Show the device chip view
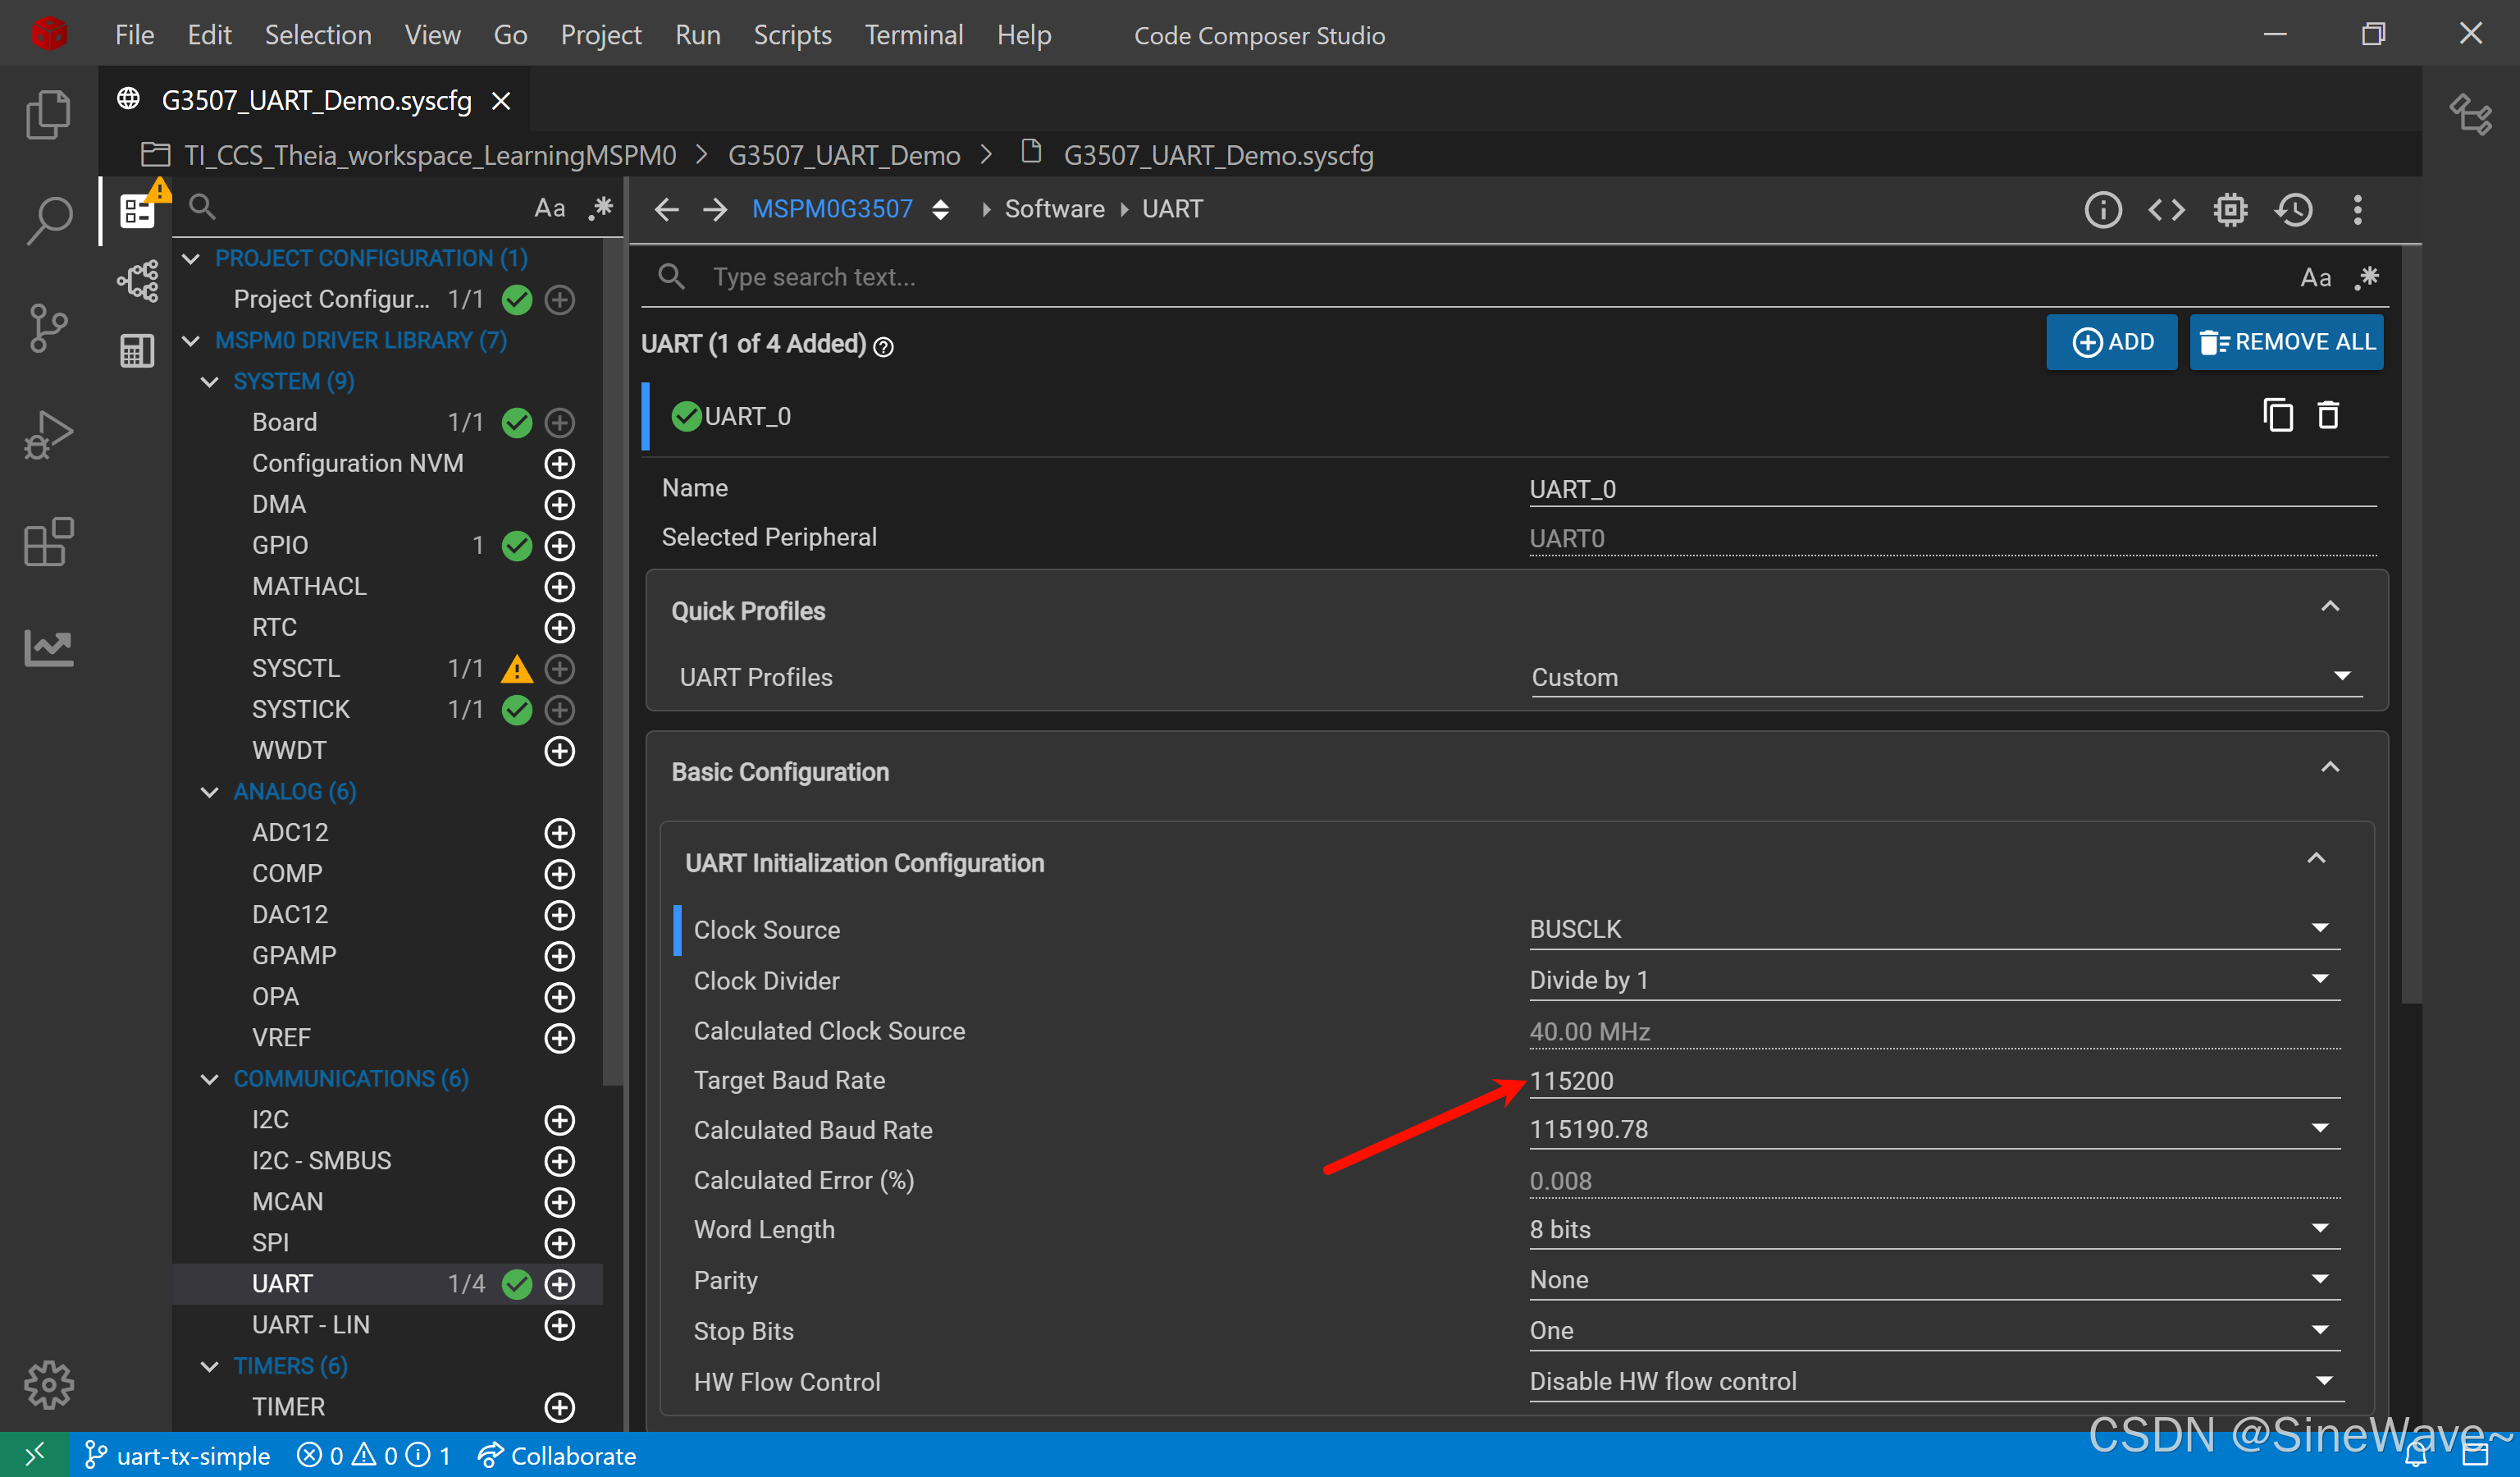The height and width of the screenshot is (1477, 2520). 2230,209
